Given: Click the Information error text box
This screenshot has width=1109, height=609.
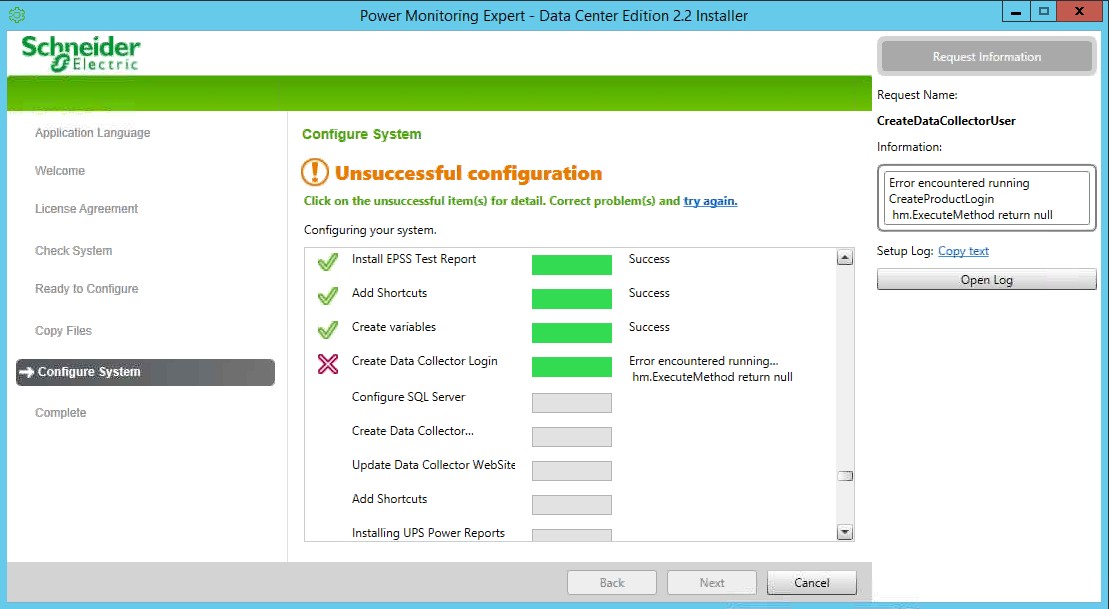Looking at the screenshot, I should coord(987,199).
